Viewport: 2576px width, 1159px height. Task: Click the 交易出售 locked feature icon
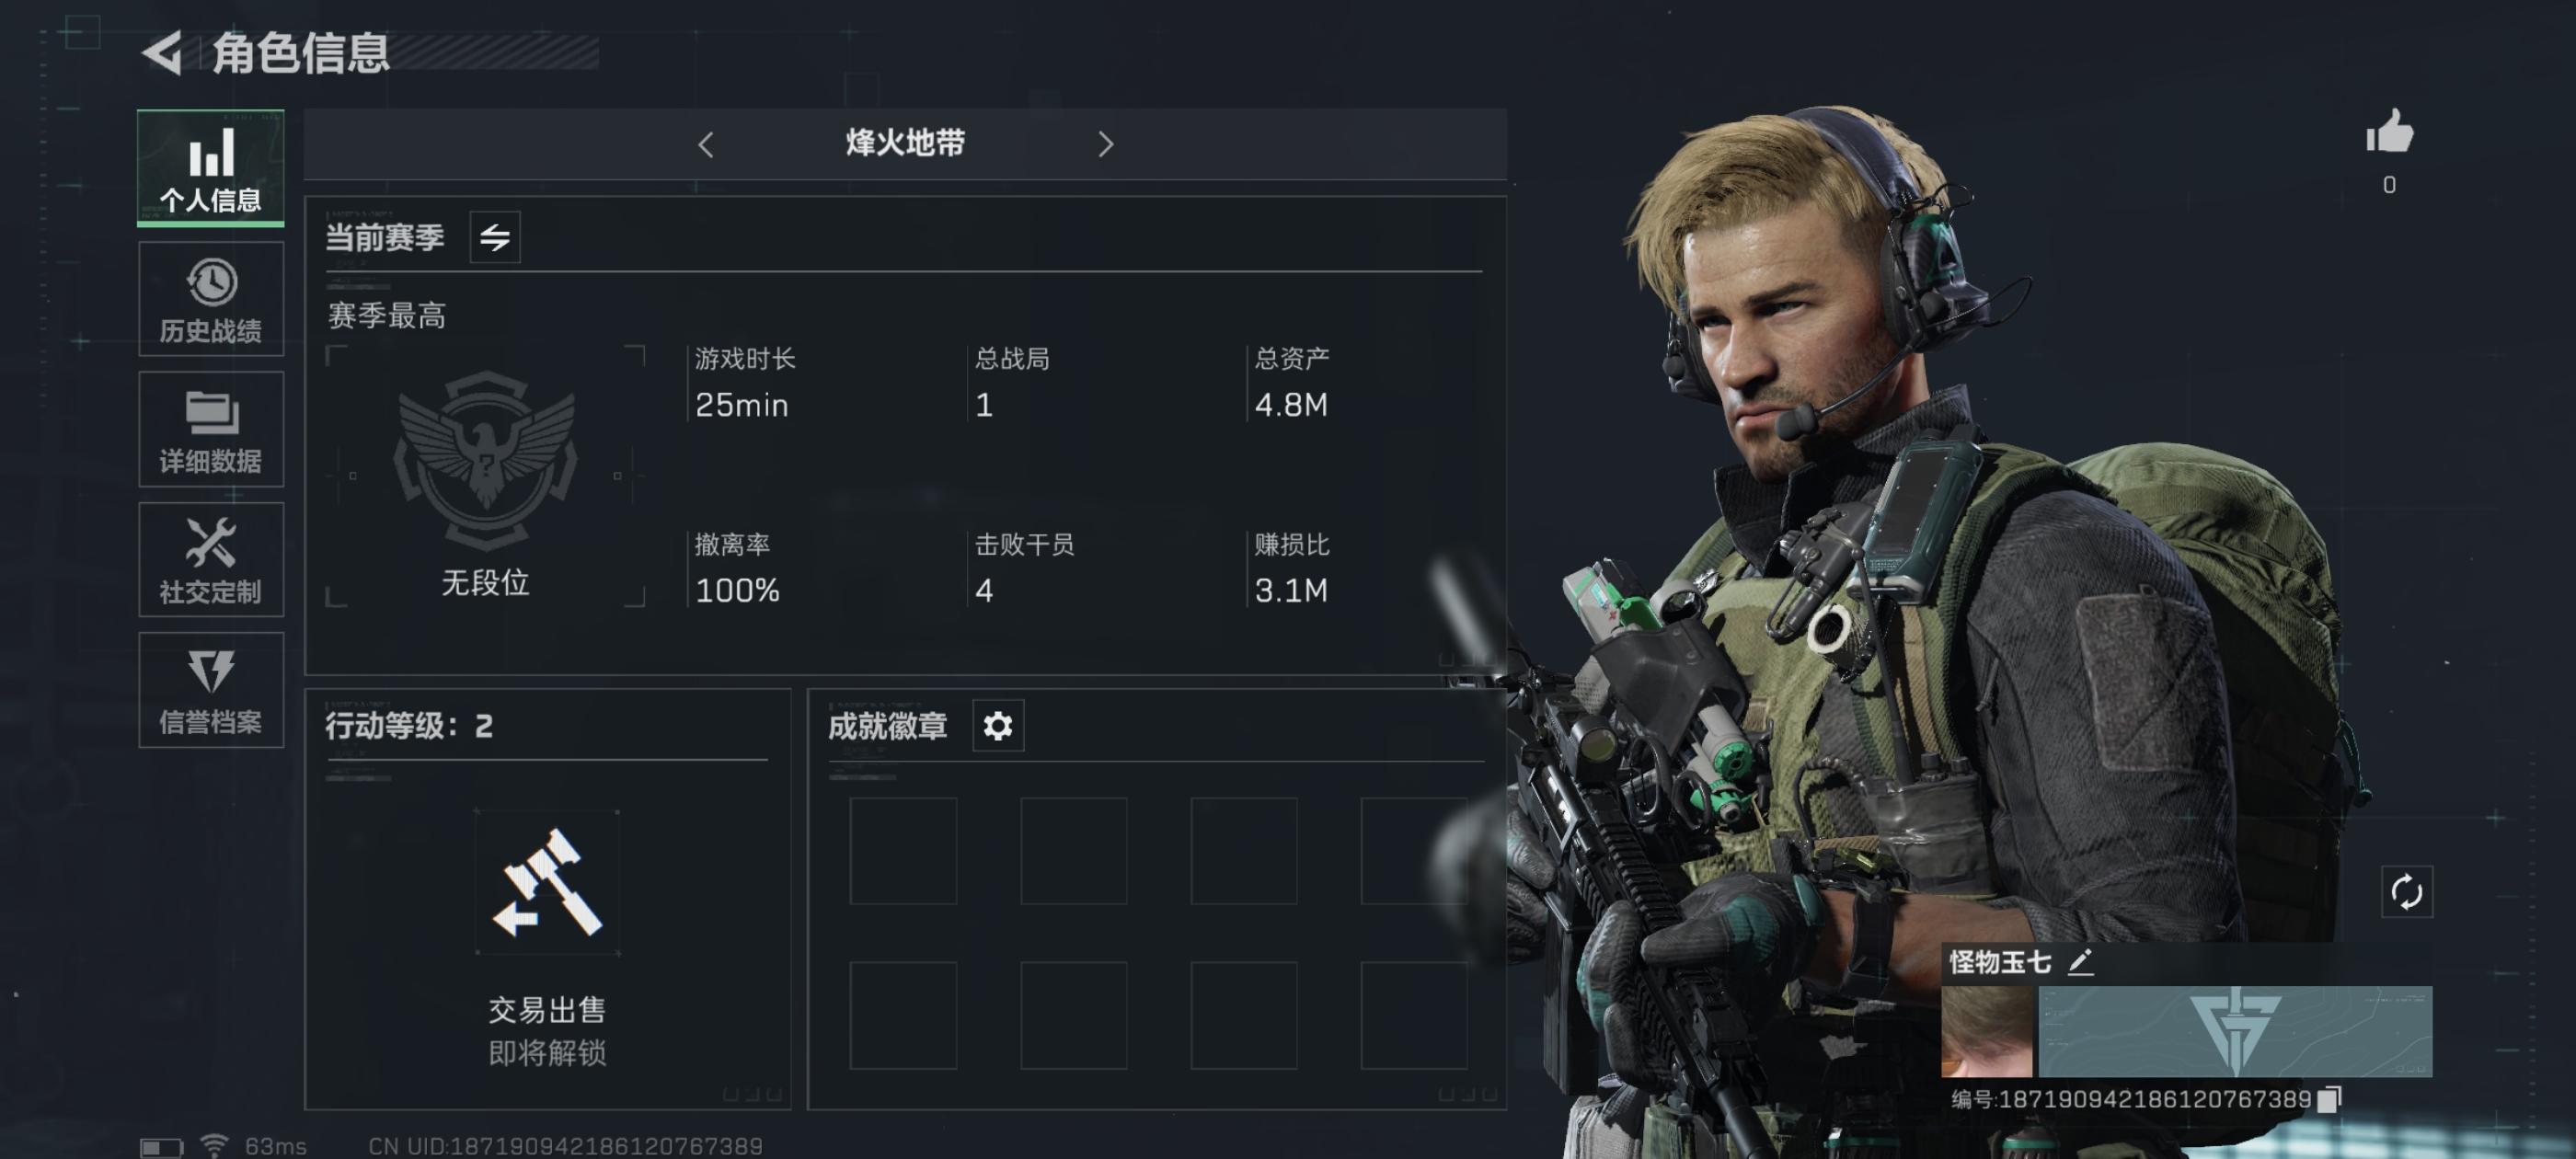point(547,883)
